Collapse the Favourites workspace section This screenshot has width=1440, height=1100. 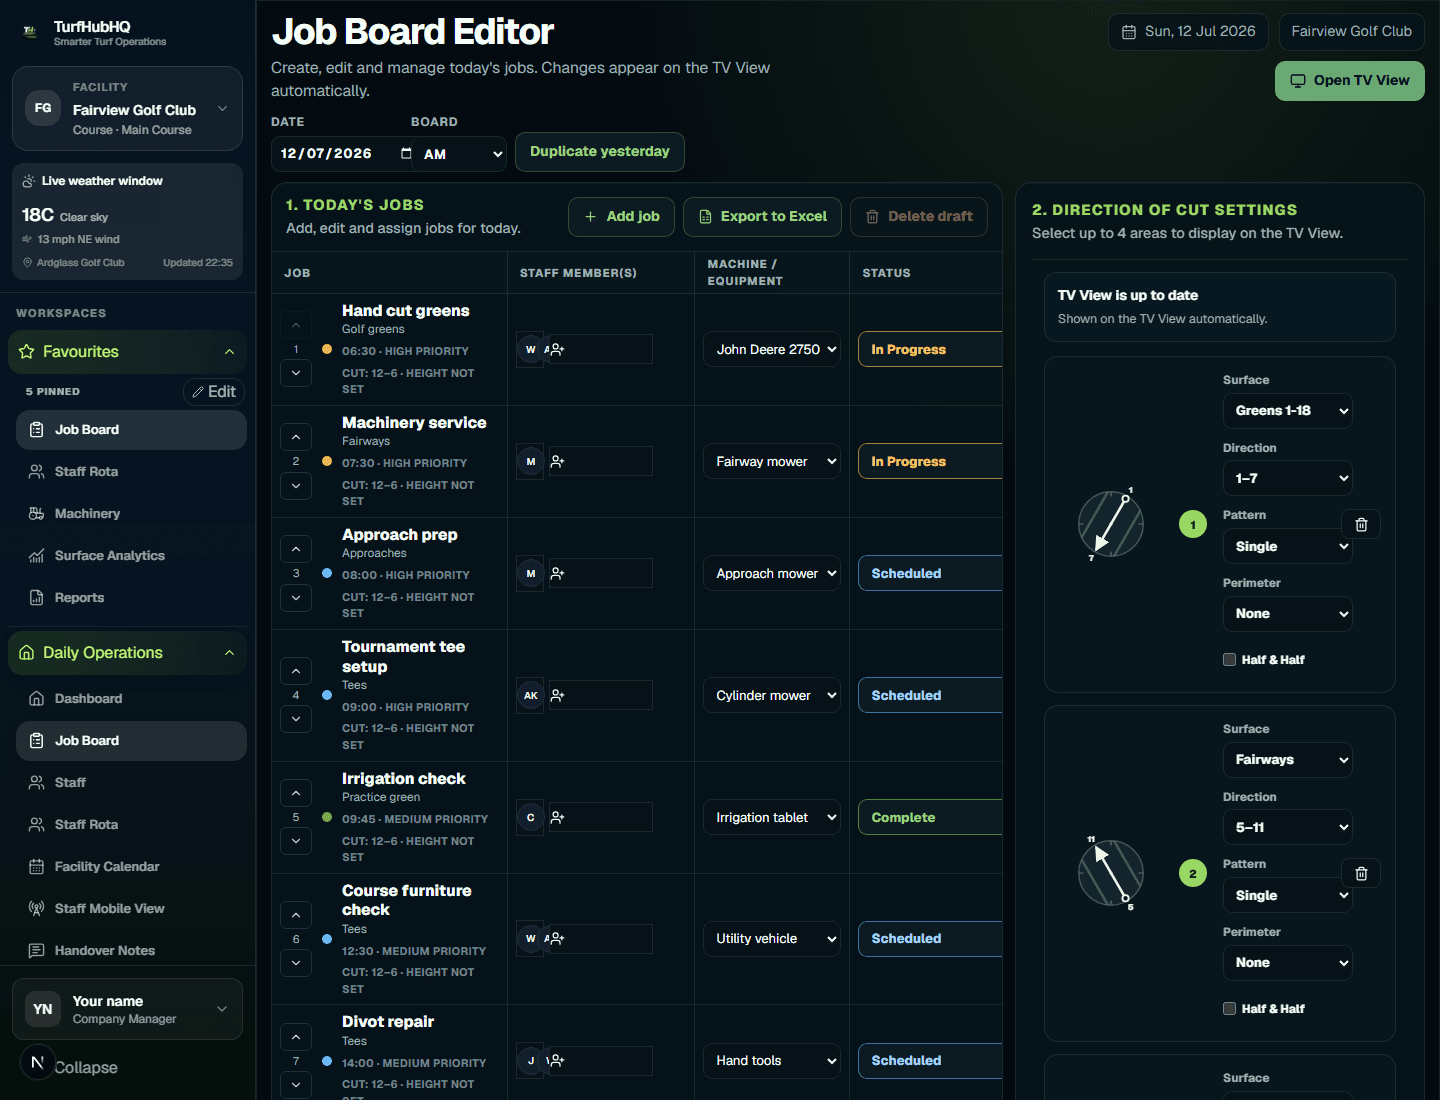point(127,352)
